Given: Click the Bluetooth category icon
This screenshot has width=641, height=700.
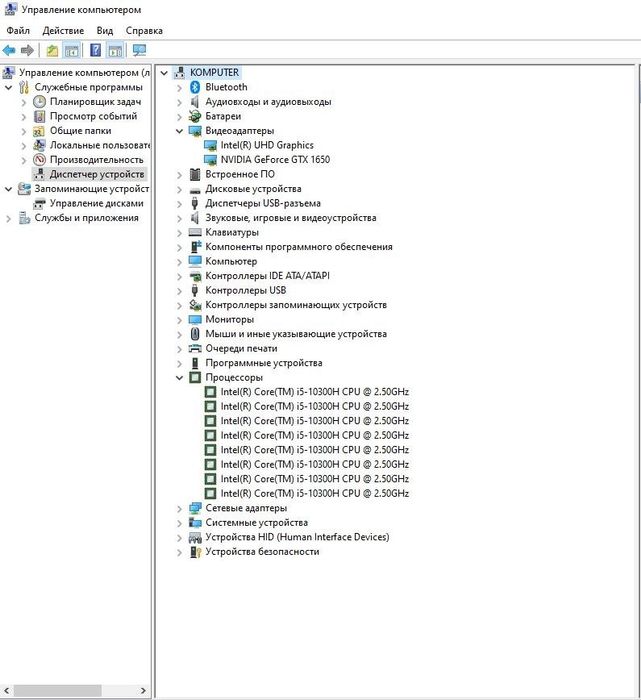Looking at the screenshot, I should click(x=195, y=87).
